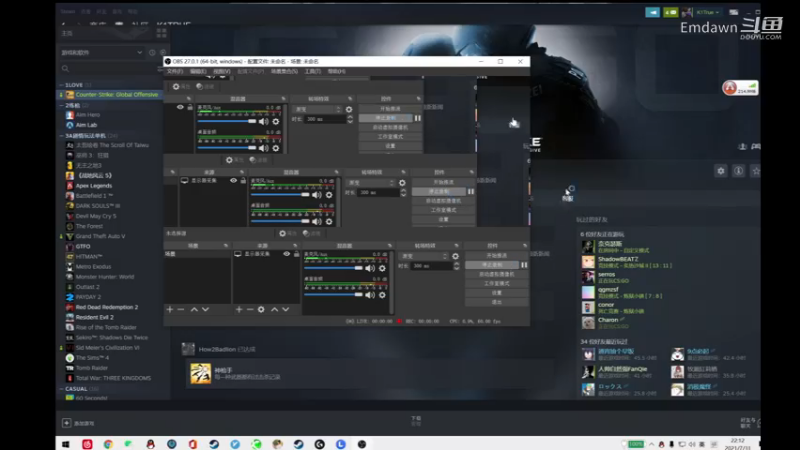Click desktop audio volume slider in bottom mixer
Screen dimensions: 800x450
[333, 294]
